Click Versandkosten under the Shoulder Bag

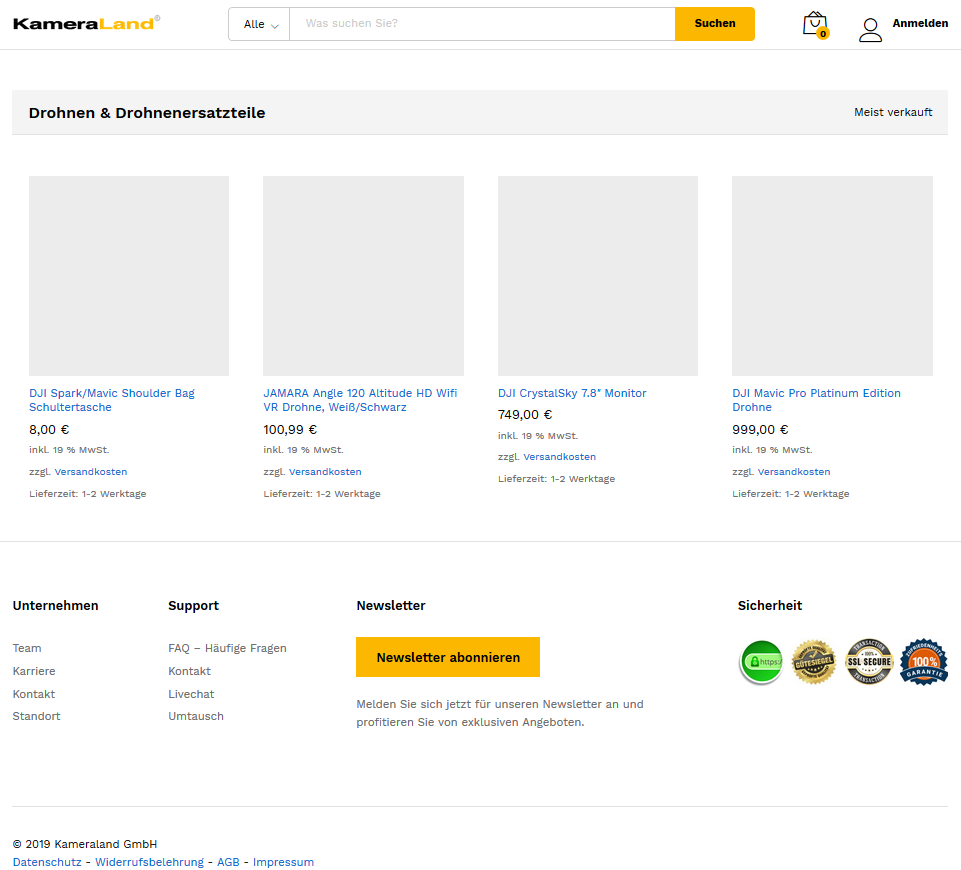(91, 472)
